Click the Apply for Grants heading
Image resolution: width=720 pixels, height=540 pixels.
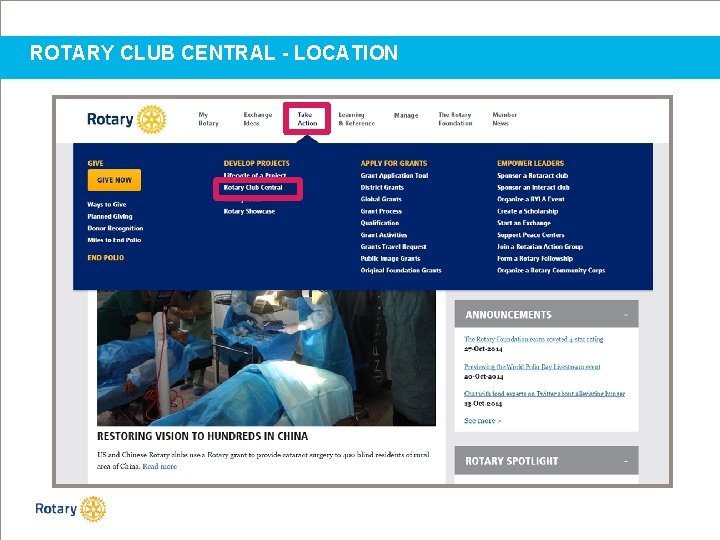click(x=394, y=163)
